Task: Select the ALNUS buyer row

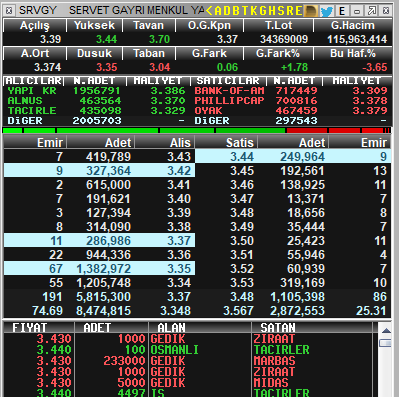Action: pos(97,101)
